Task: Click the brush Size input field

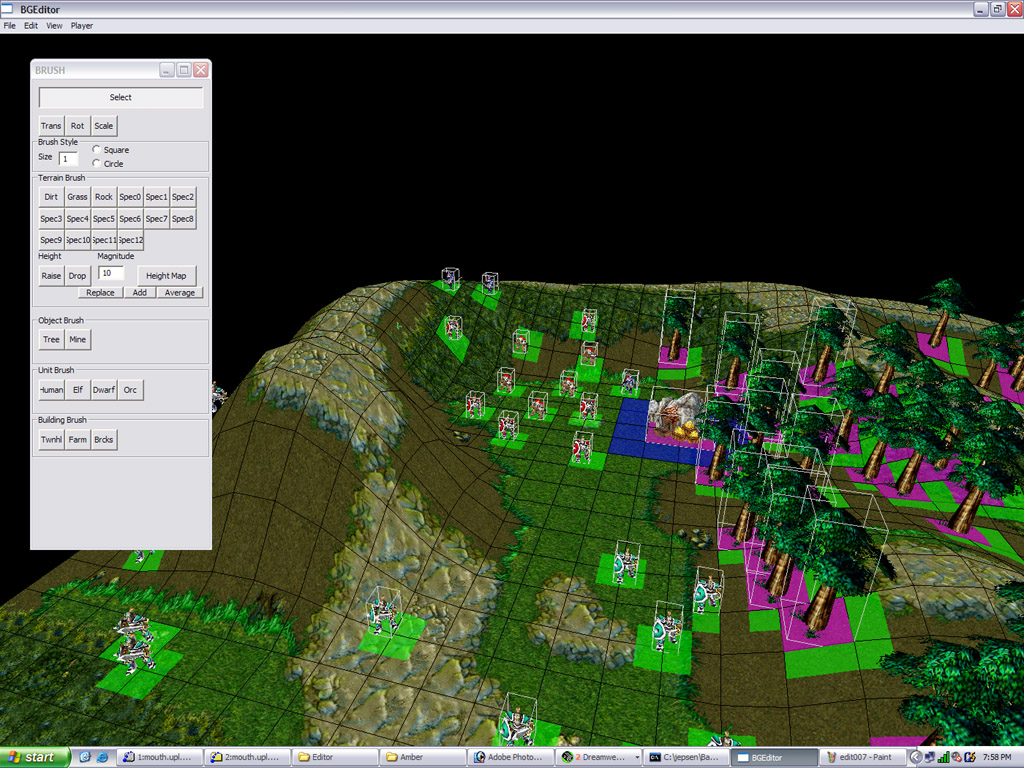Action: [x=68, y=158]
